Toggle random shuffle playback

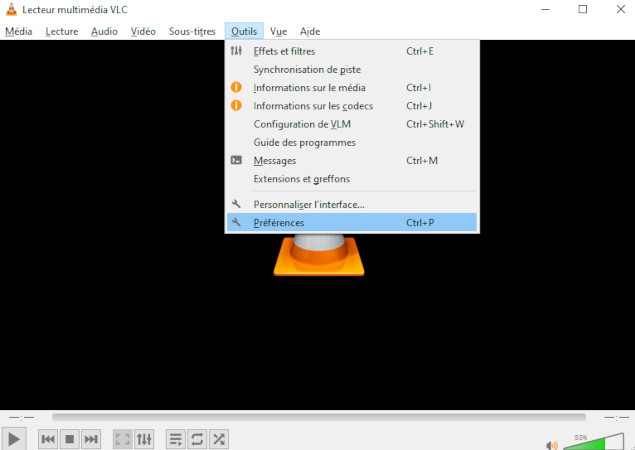tap(219, 439)
